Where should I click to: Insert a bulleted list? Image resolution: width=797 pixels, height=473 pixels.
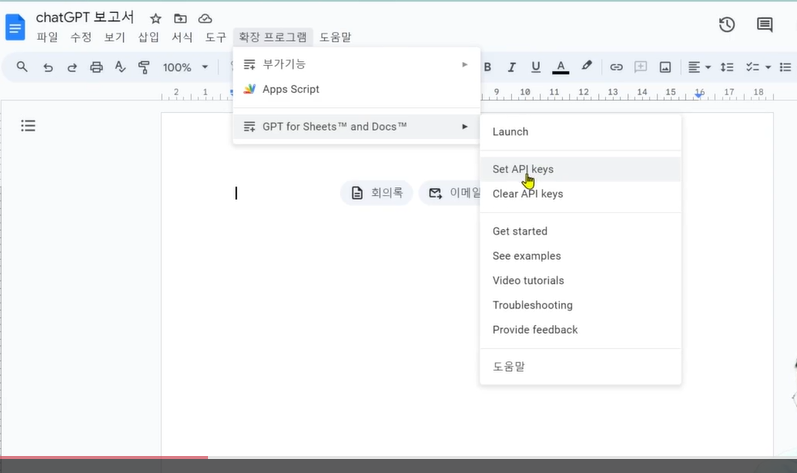(785, 67)
